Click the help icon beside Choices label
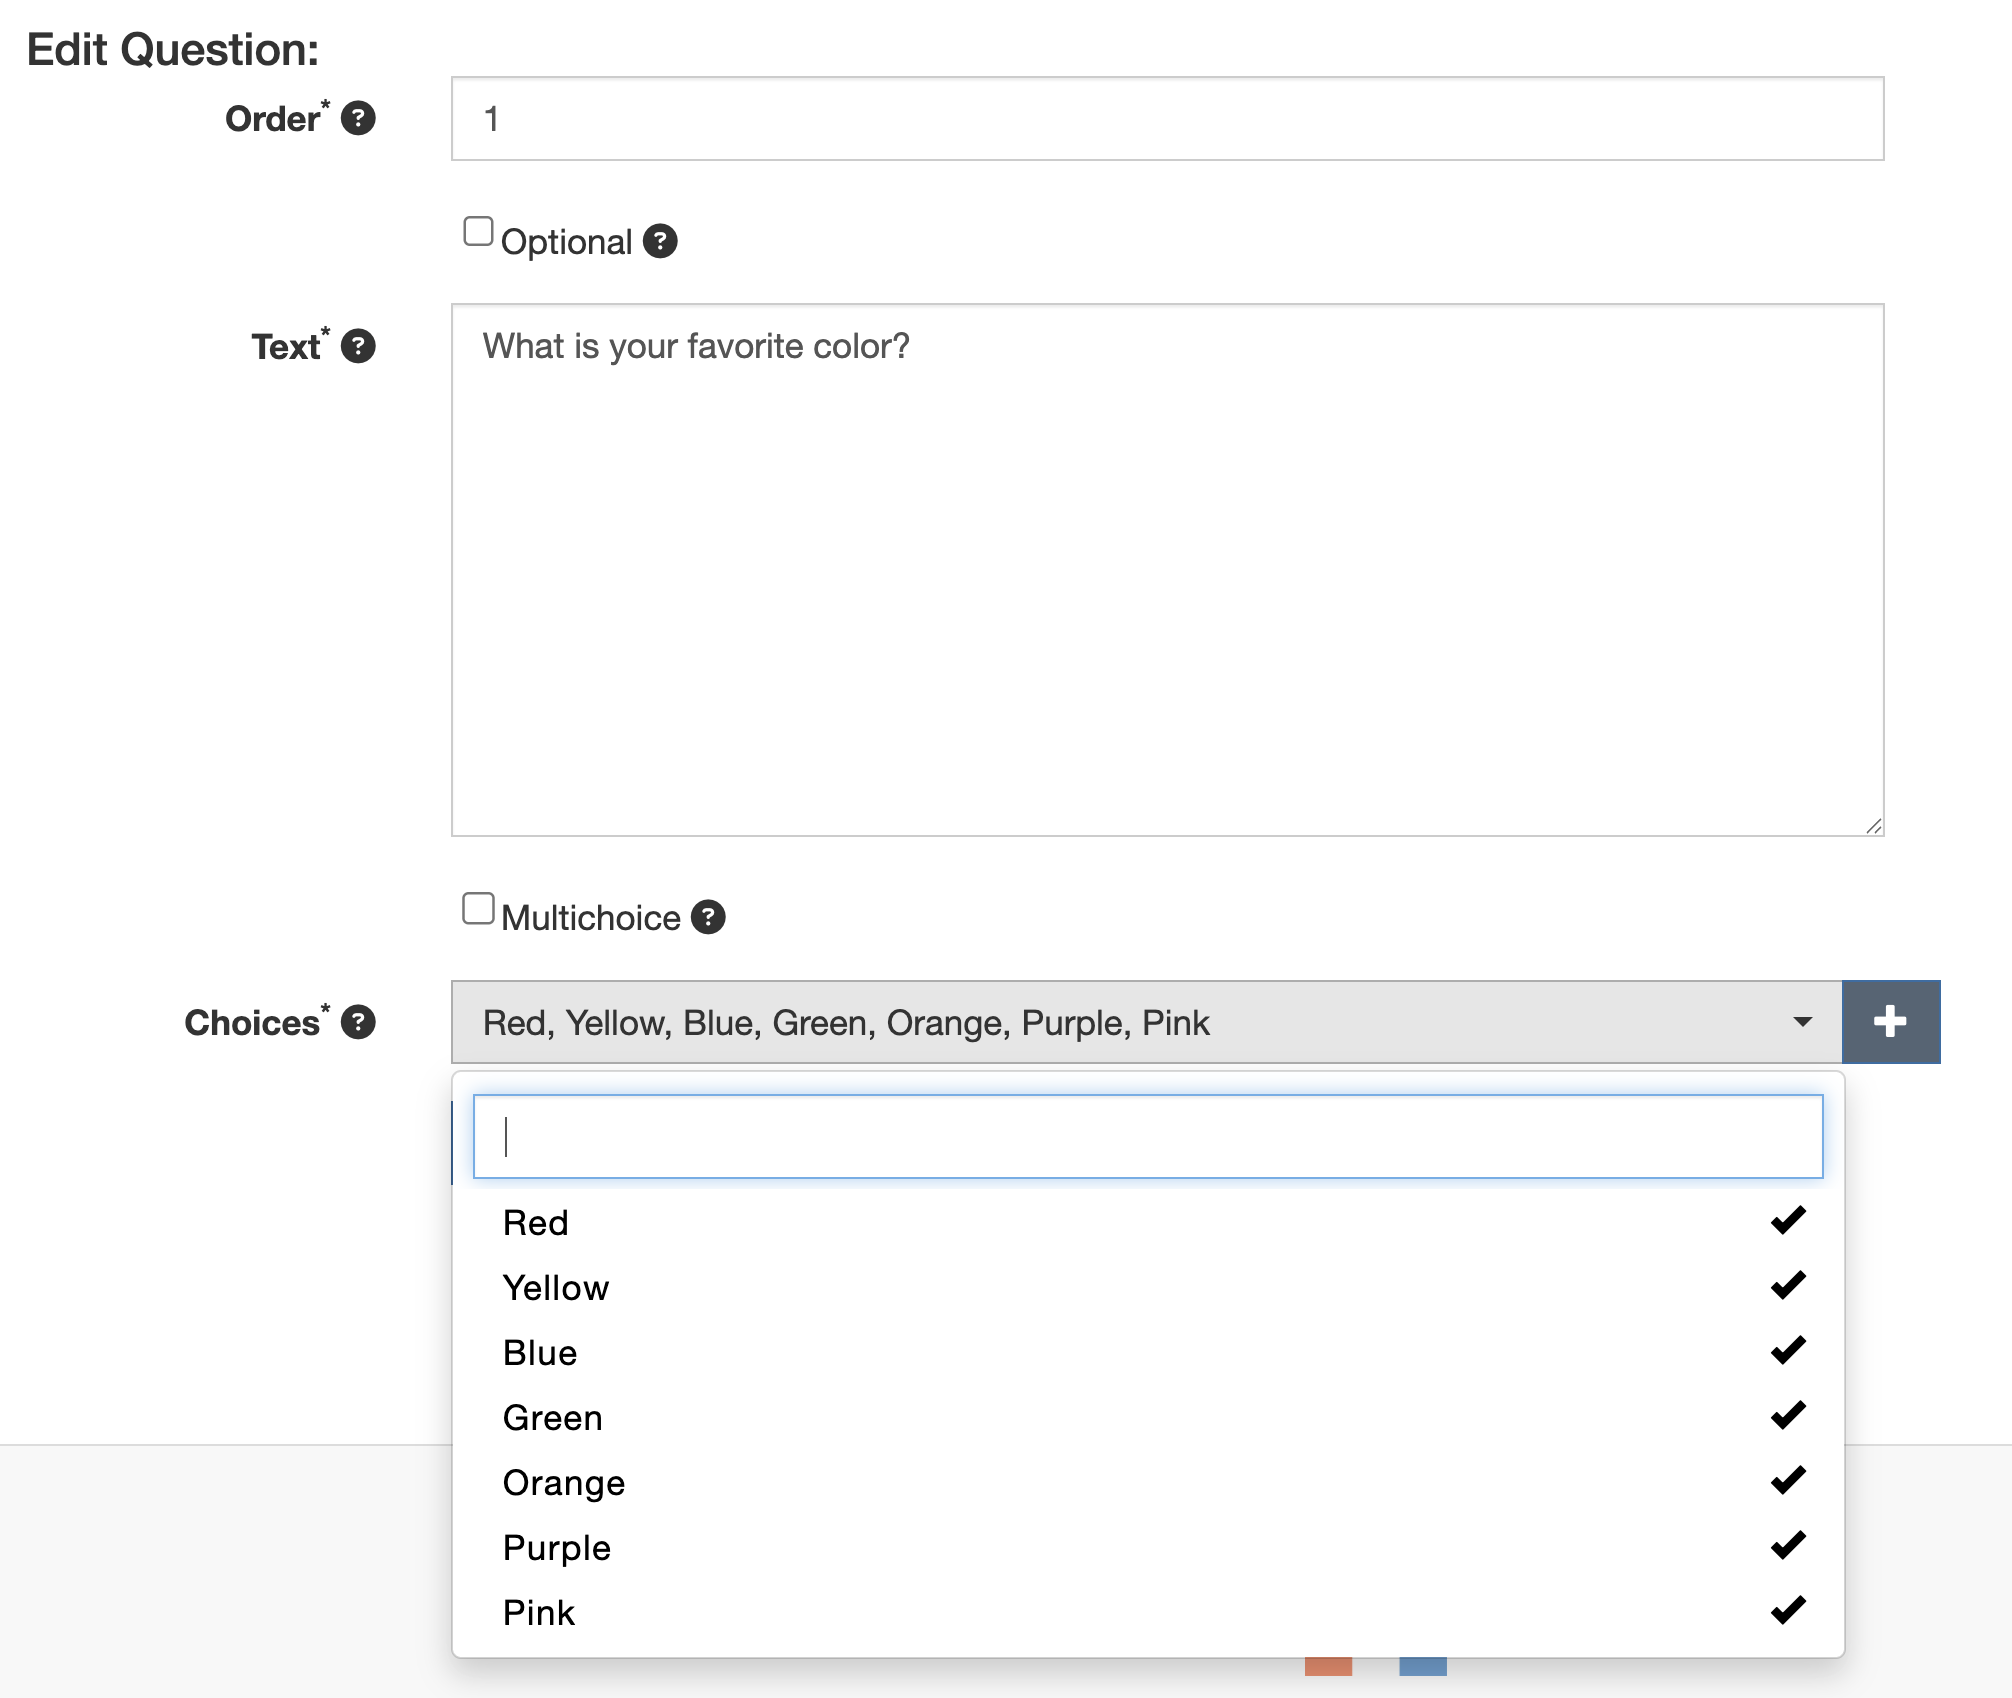Viewport: 2012px width, 1698px height. click(358, 1022)
